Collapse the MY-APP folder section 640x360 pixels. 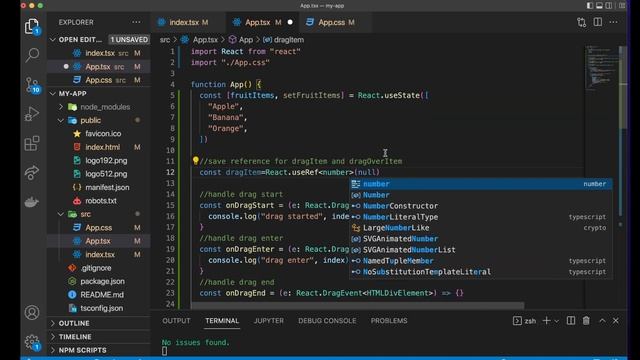click(x=52, y=93)
